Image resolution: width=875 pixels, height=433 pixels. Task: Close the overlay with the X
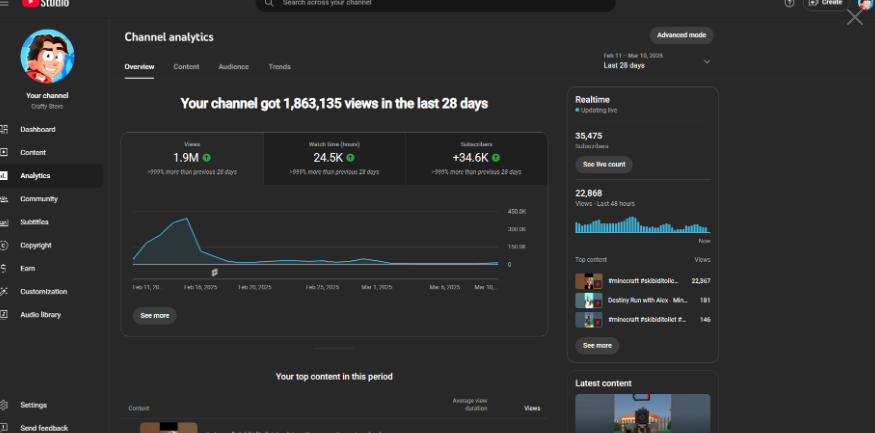(855, 17)
